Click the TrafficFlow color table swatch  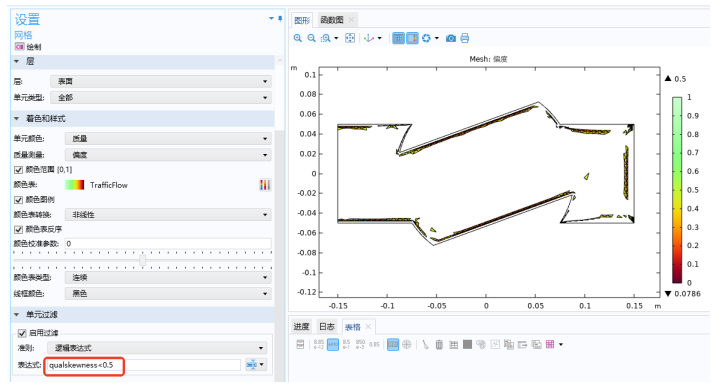click(75, 185)
